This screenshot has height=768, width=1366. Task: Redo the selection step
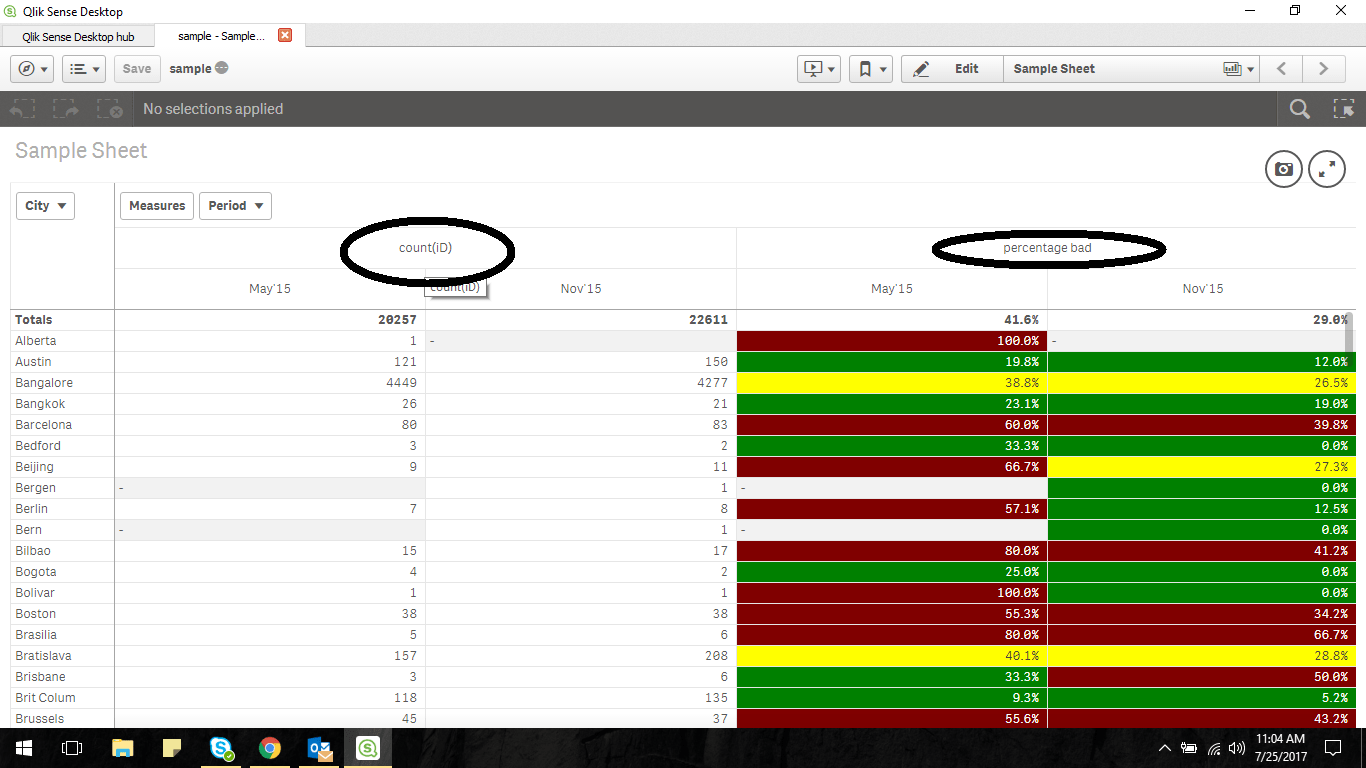(x=65, y=109)
